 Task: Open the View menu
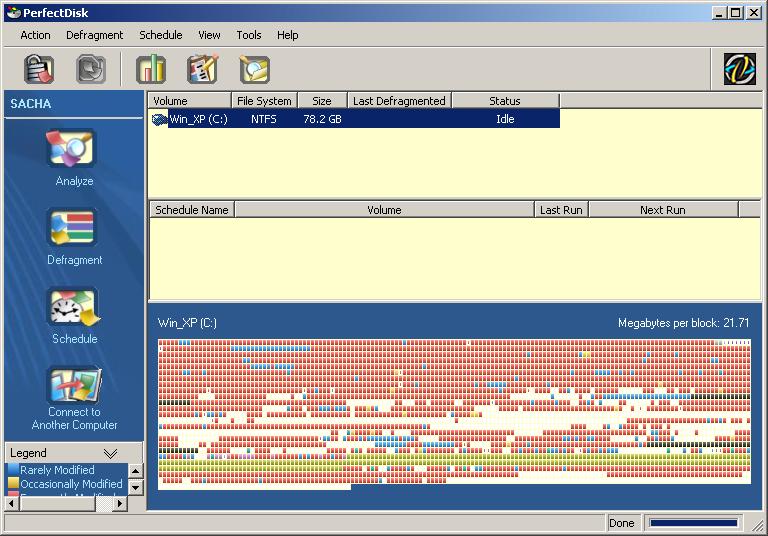pos(209,35)
